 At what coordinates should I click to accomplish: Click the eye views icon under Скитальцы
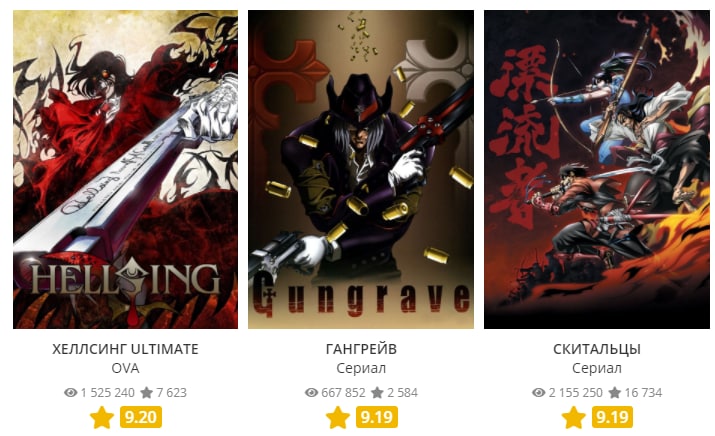(x=539, y=392)
